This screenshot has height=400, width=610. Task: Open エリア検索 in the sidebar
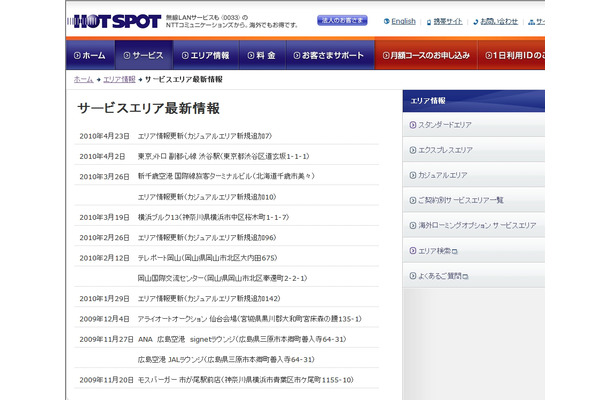tap(473, 251)
